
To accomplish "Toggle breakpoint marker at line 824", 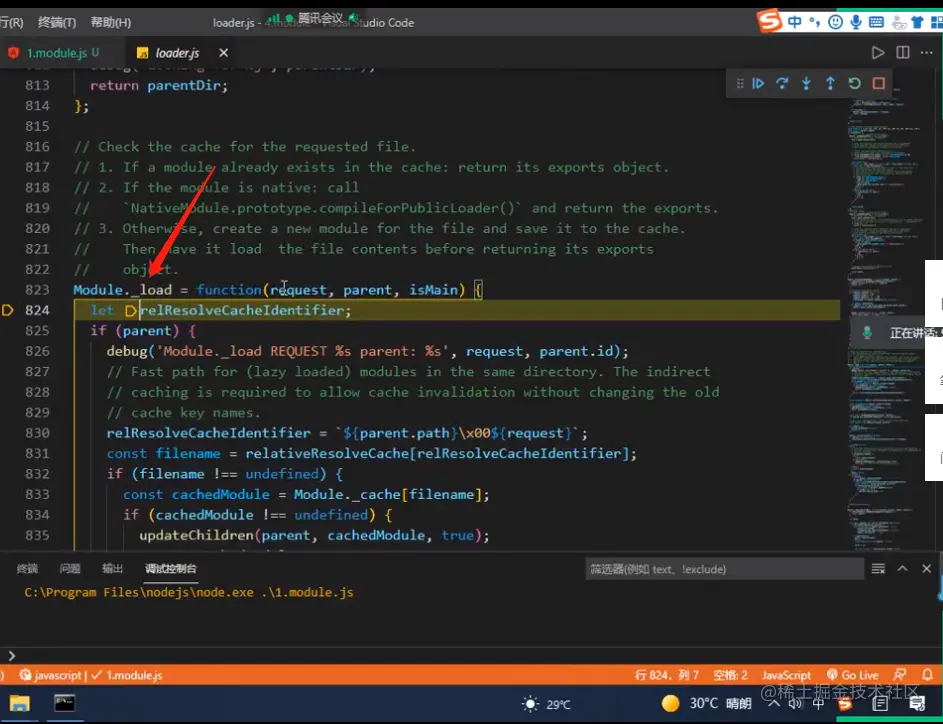I will pos(9,310).
